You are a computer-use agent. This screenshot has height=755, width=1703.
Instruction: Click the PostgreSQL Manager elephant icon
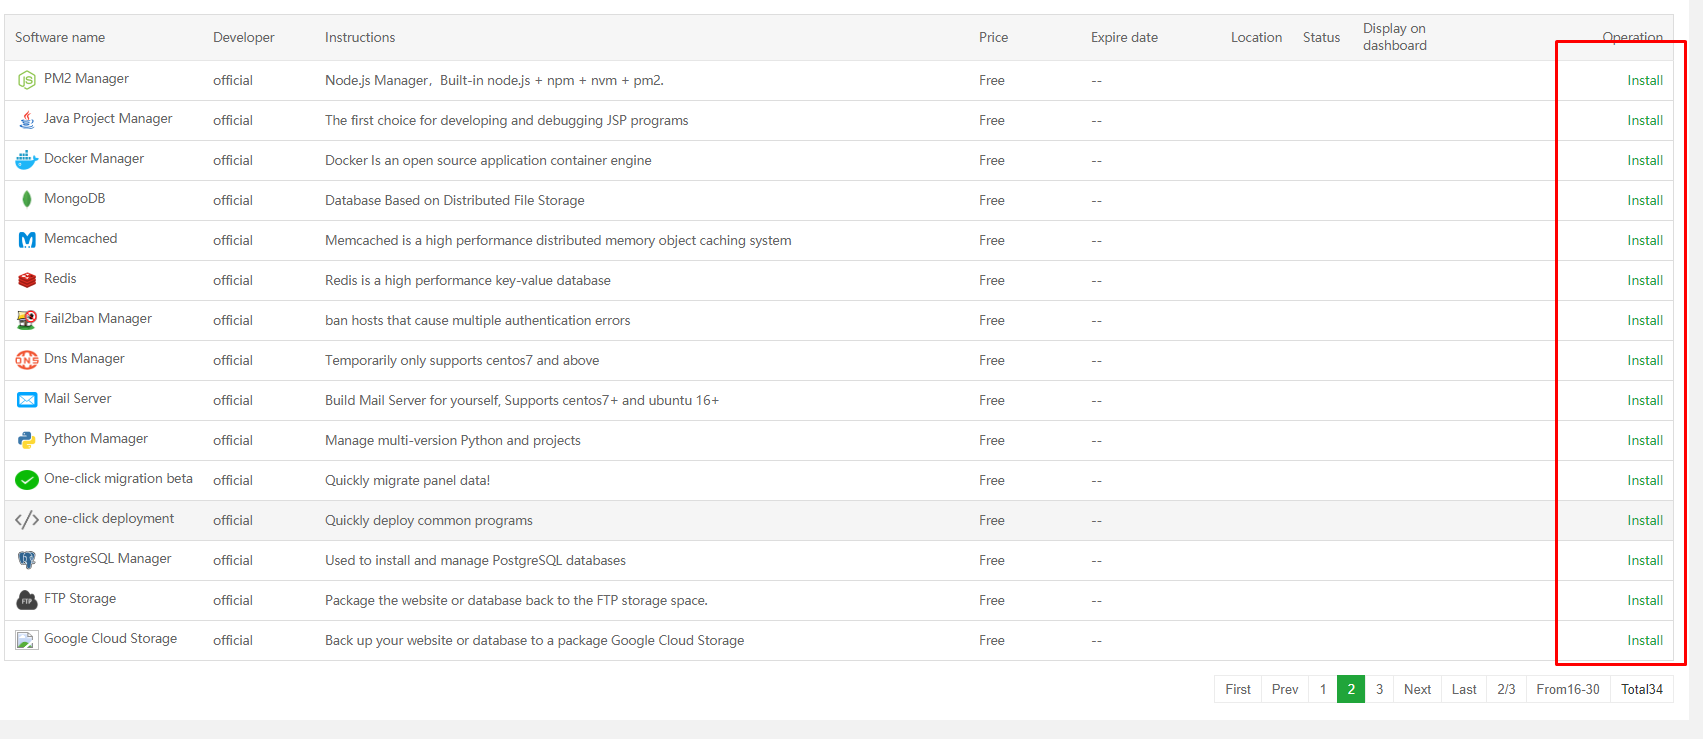point(27,560)
